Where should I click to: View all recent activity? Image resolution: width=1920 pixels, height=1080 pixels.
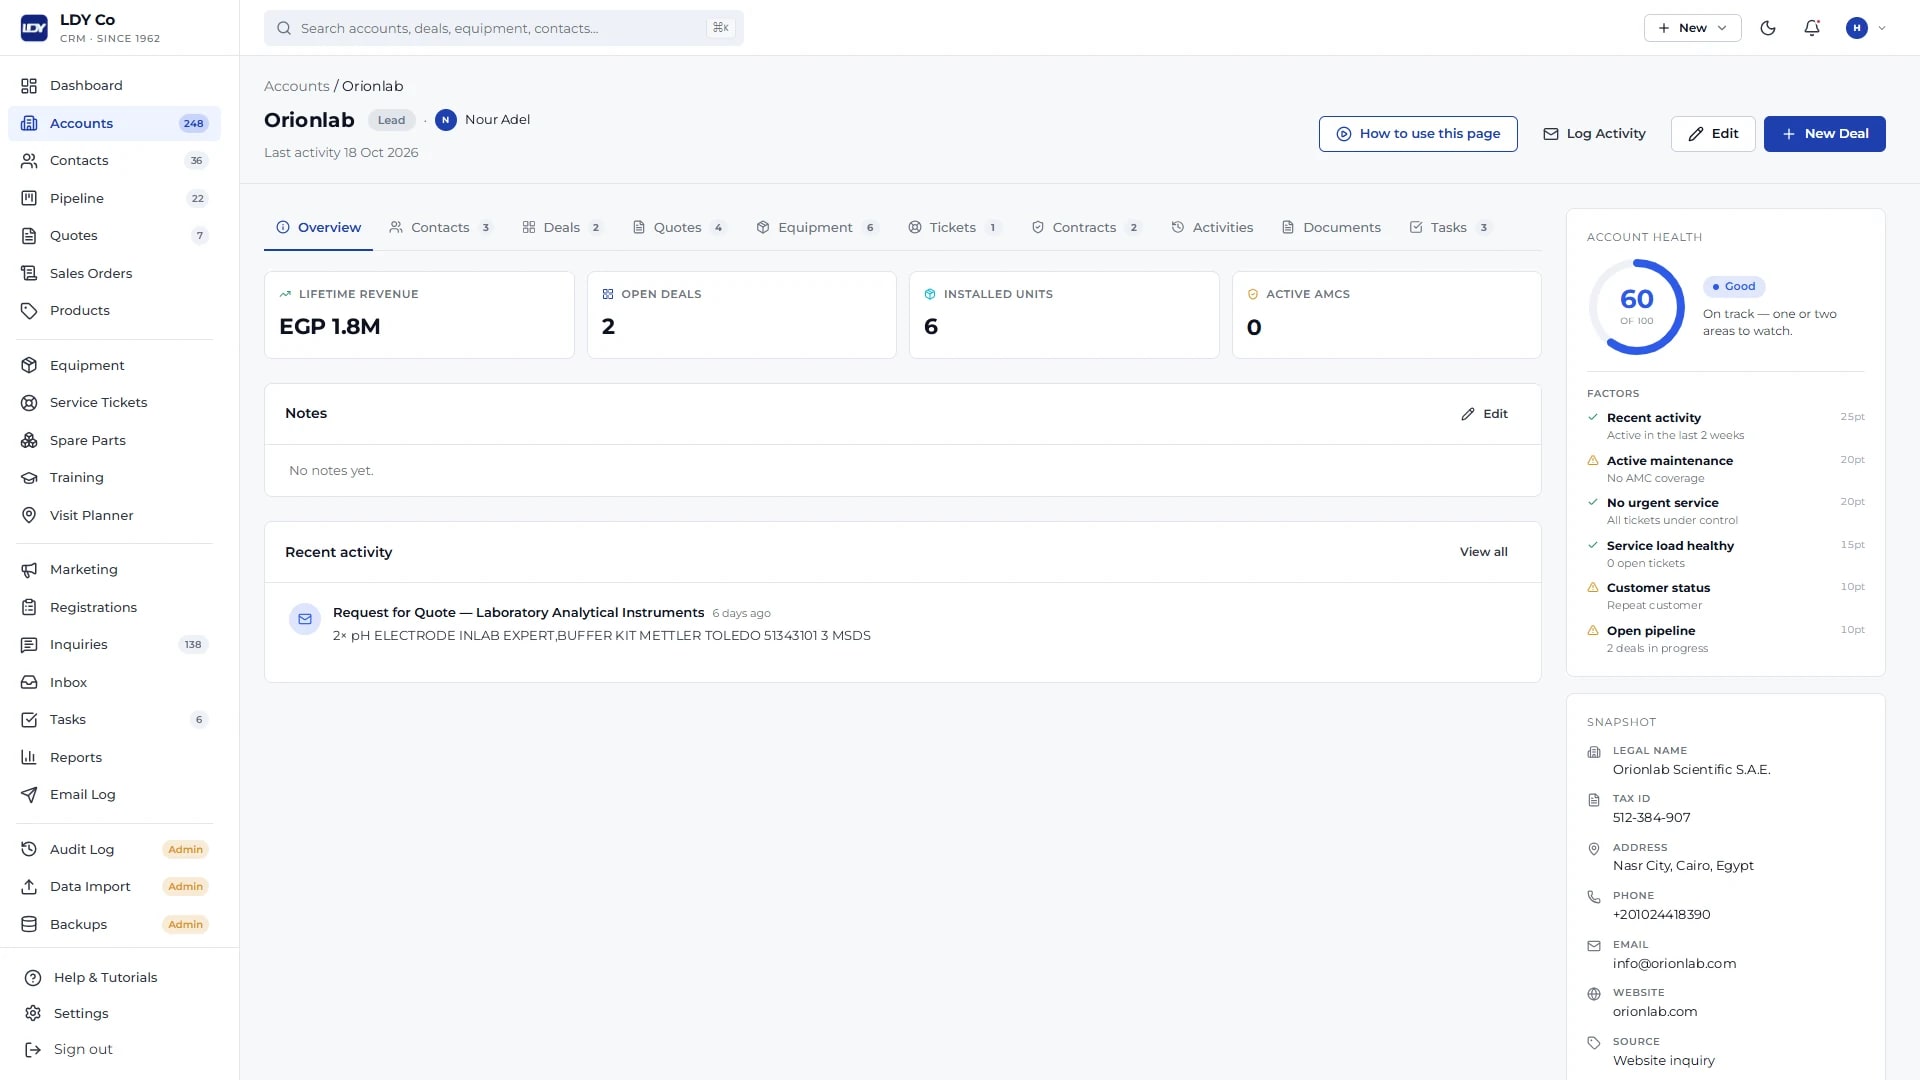click(x=1483, y=552)
